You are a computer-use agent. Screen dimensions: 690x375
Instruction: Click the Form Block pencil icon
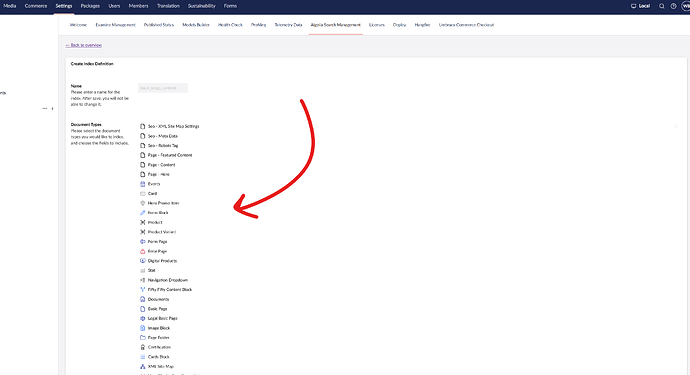click(x=143, y=213)
